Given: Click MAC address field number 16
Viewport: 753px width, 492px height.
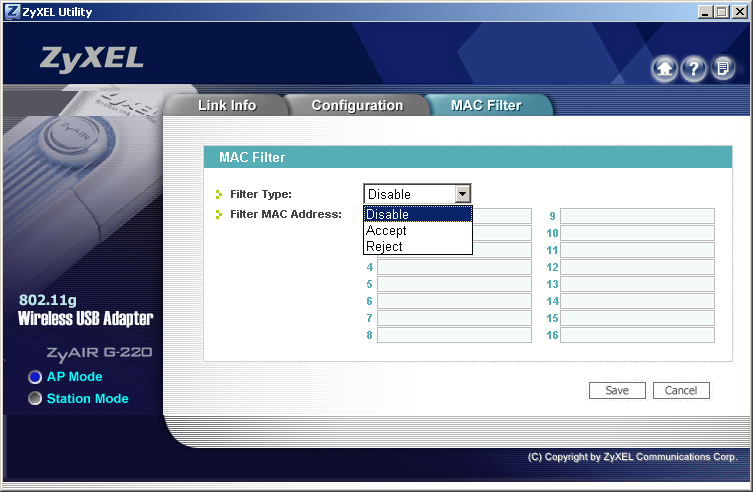Looking at the screenshot, I should [x=637, y=335].
